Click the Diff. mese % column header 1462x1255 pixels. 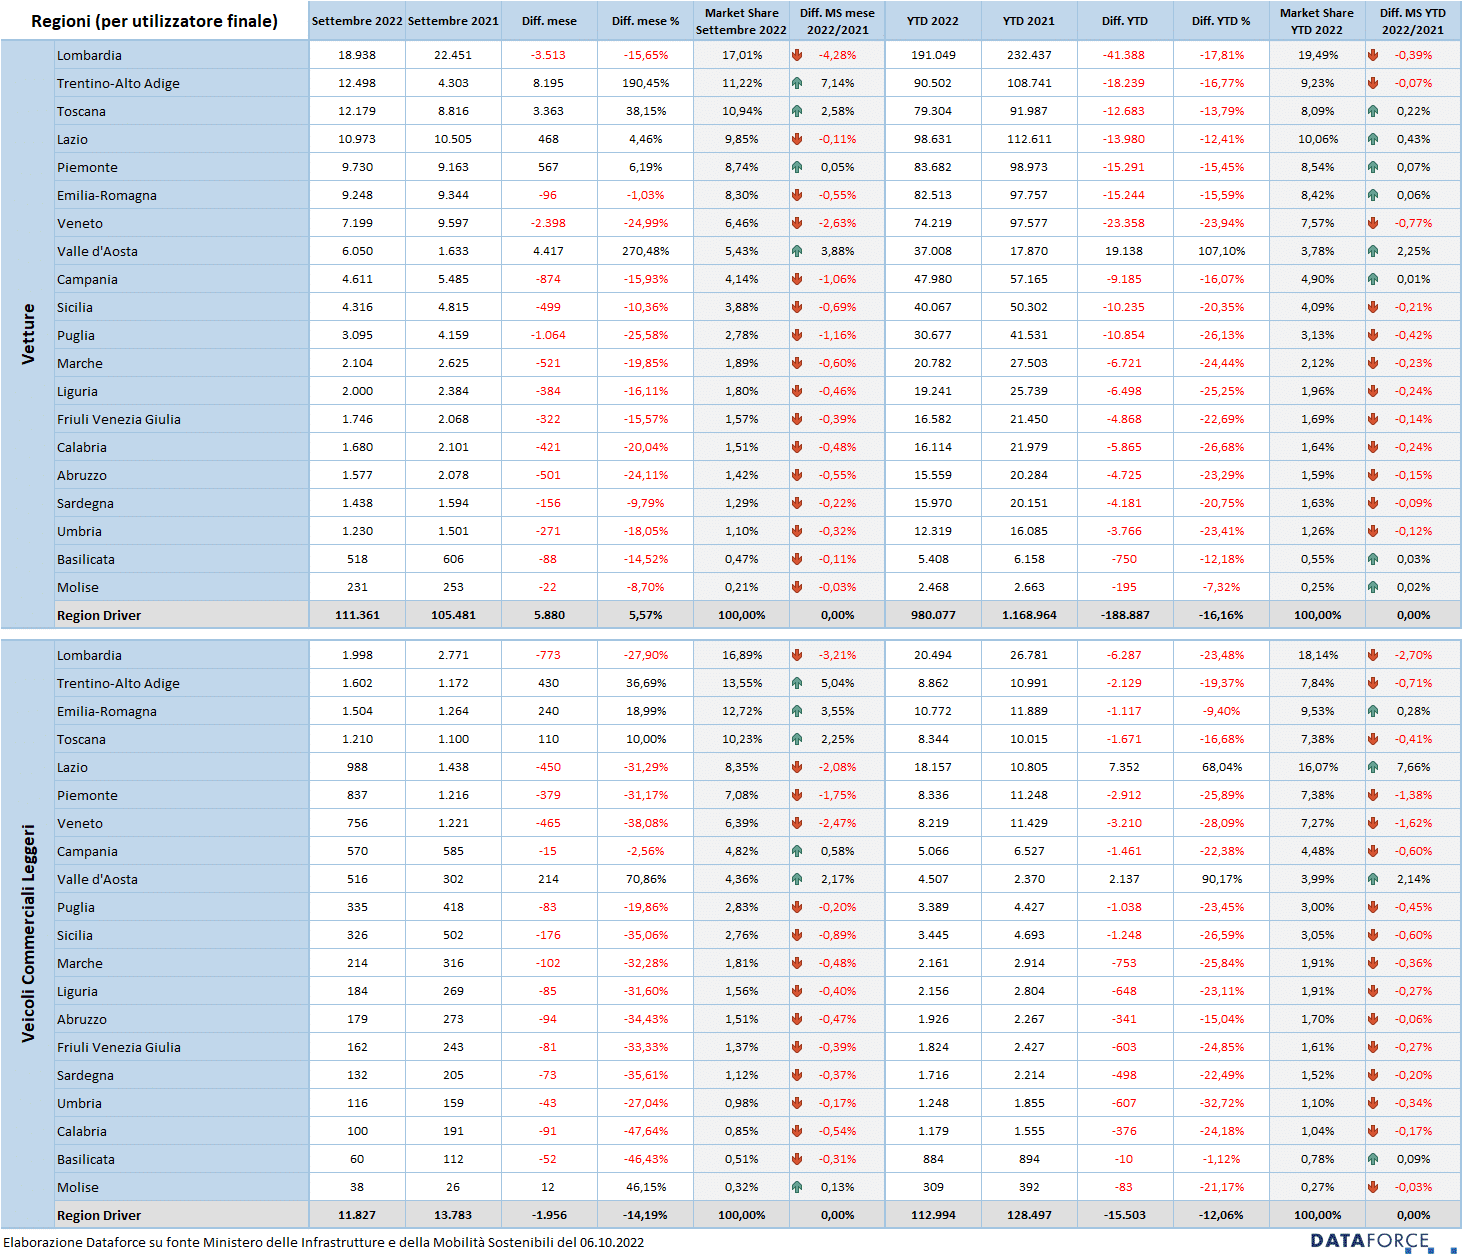click(x=645, y=21)
